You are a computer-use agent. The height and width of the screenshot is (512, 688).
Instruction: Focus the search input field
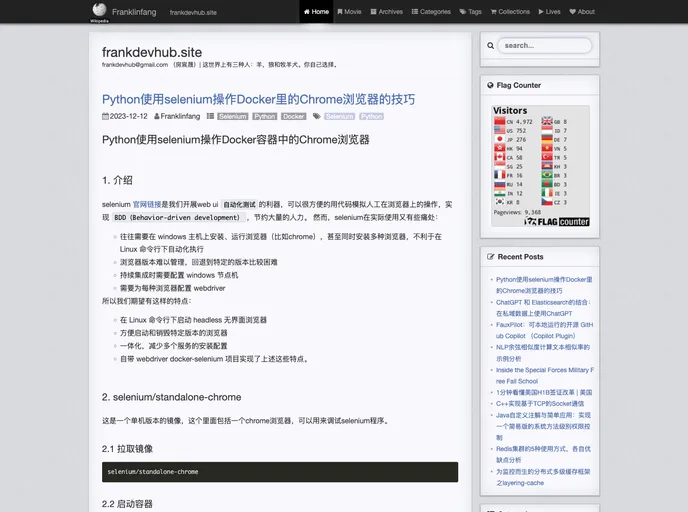coord(545,45)
